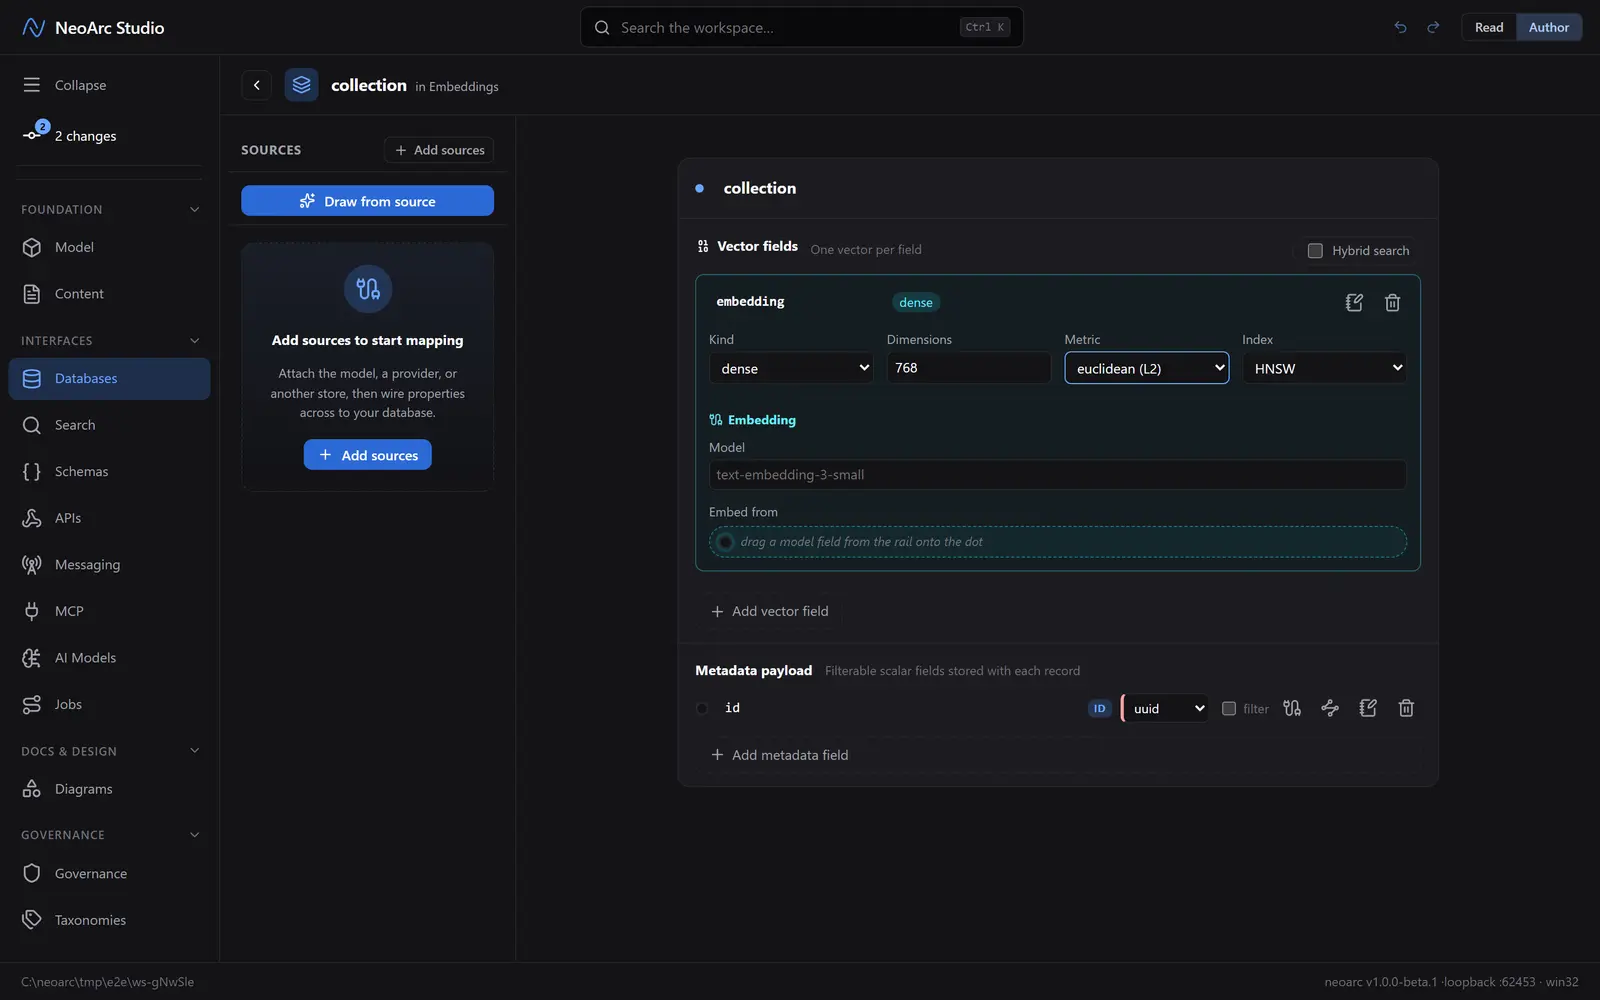
Task: Click the Draw from source button
Action: click(x=367, y=201)
